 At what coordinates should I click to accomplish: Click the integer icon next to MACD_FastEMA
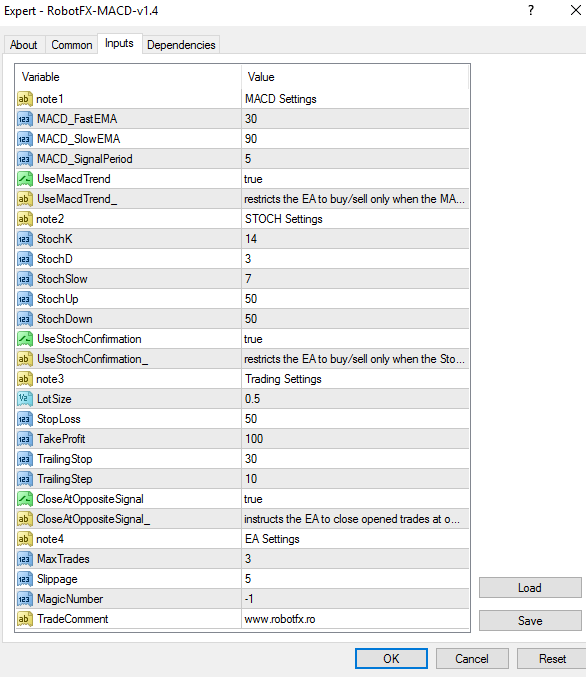tap(25, 119)
